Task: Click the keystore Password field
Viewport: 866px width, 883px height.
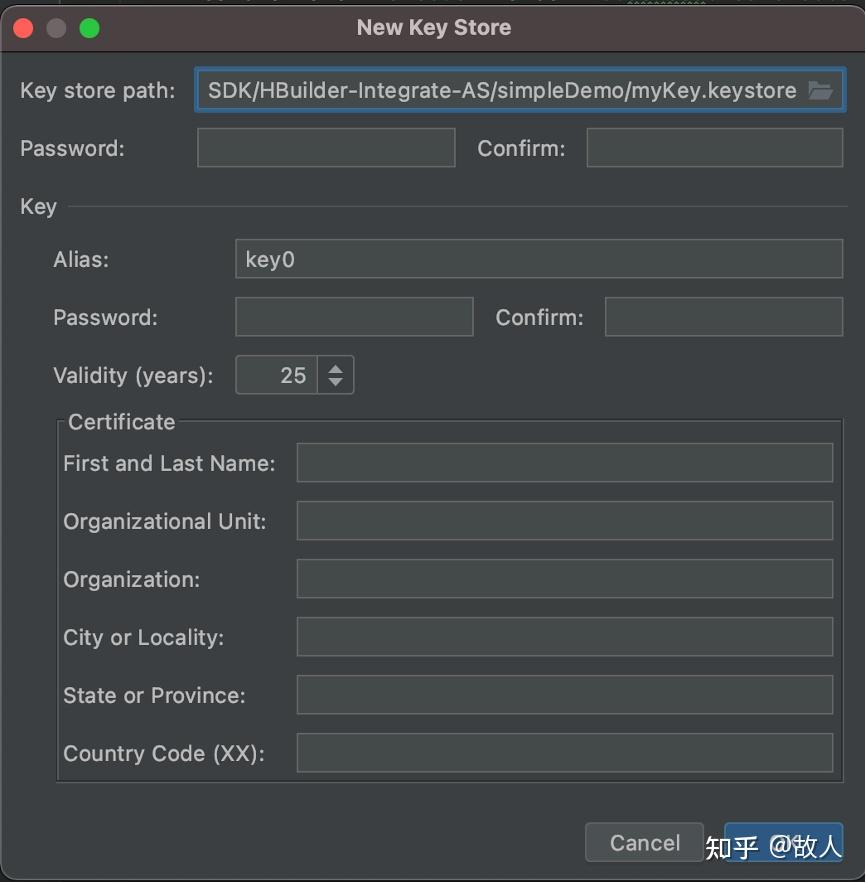Action: point(325,148)
